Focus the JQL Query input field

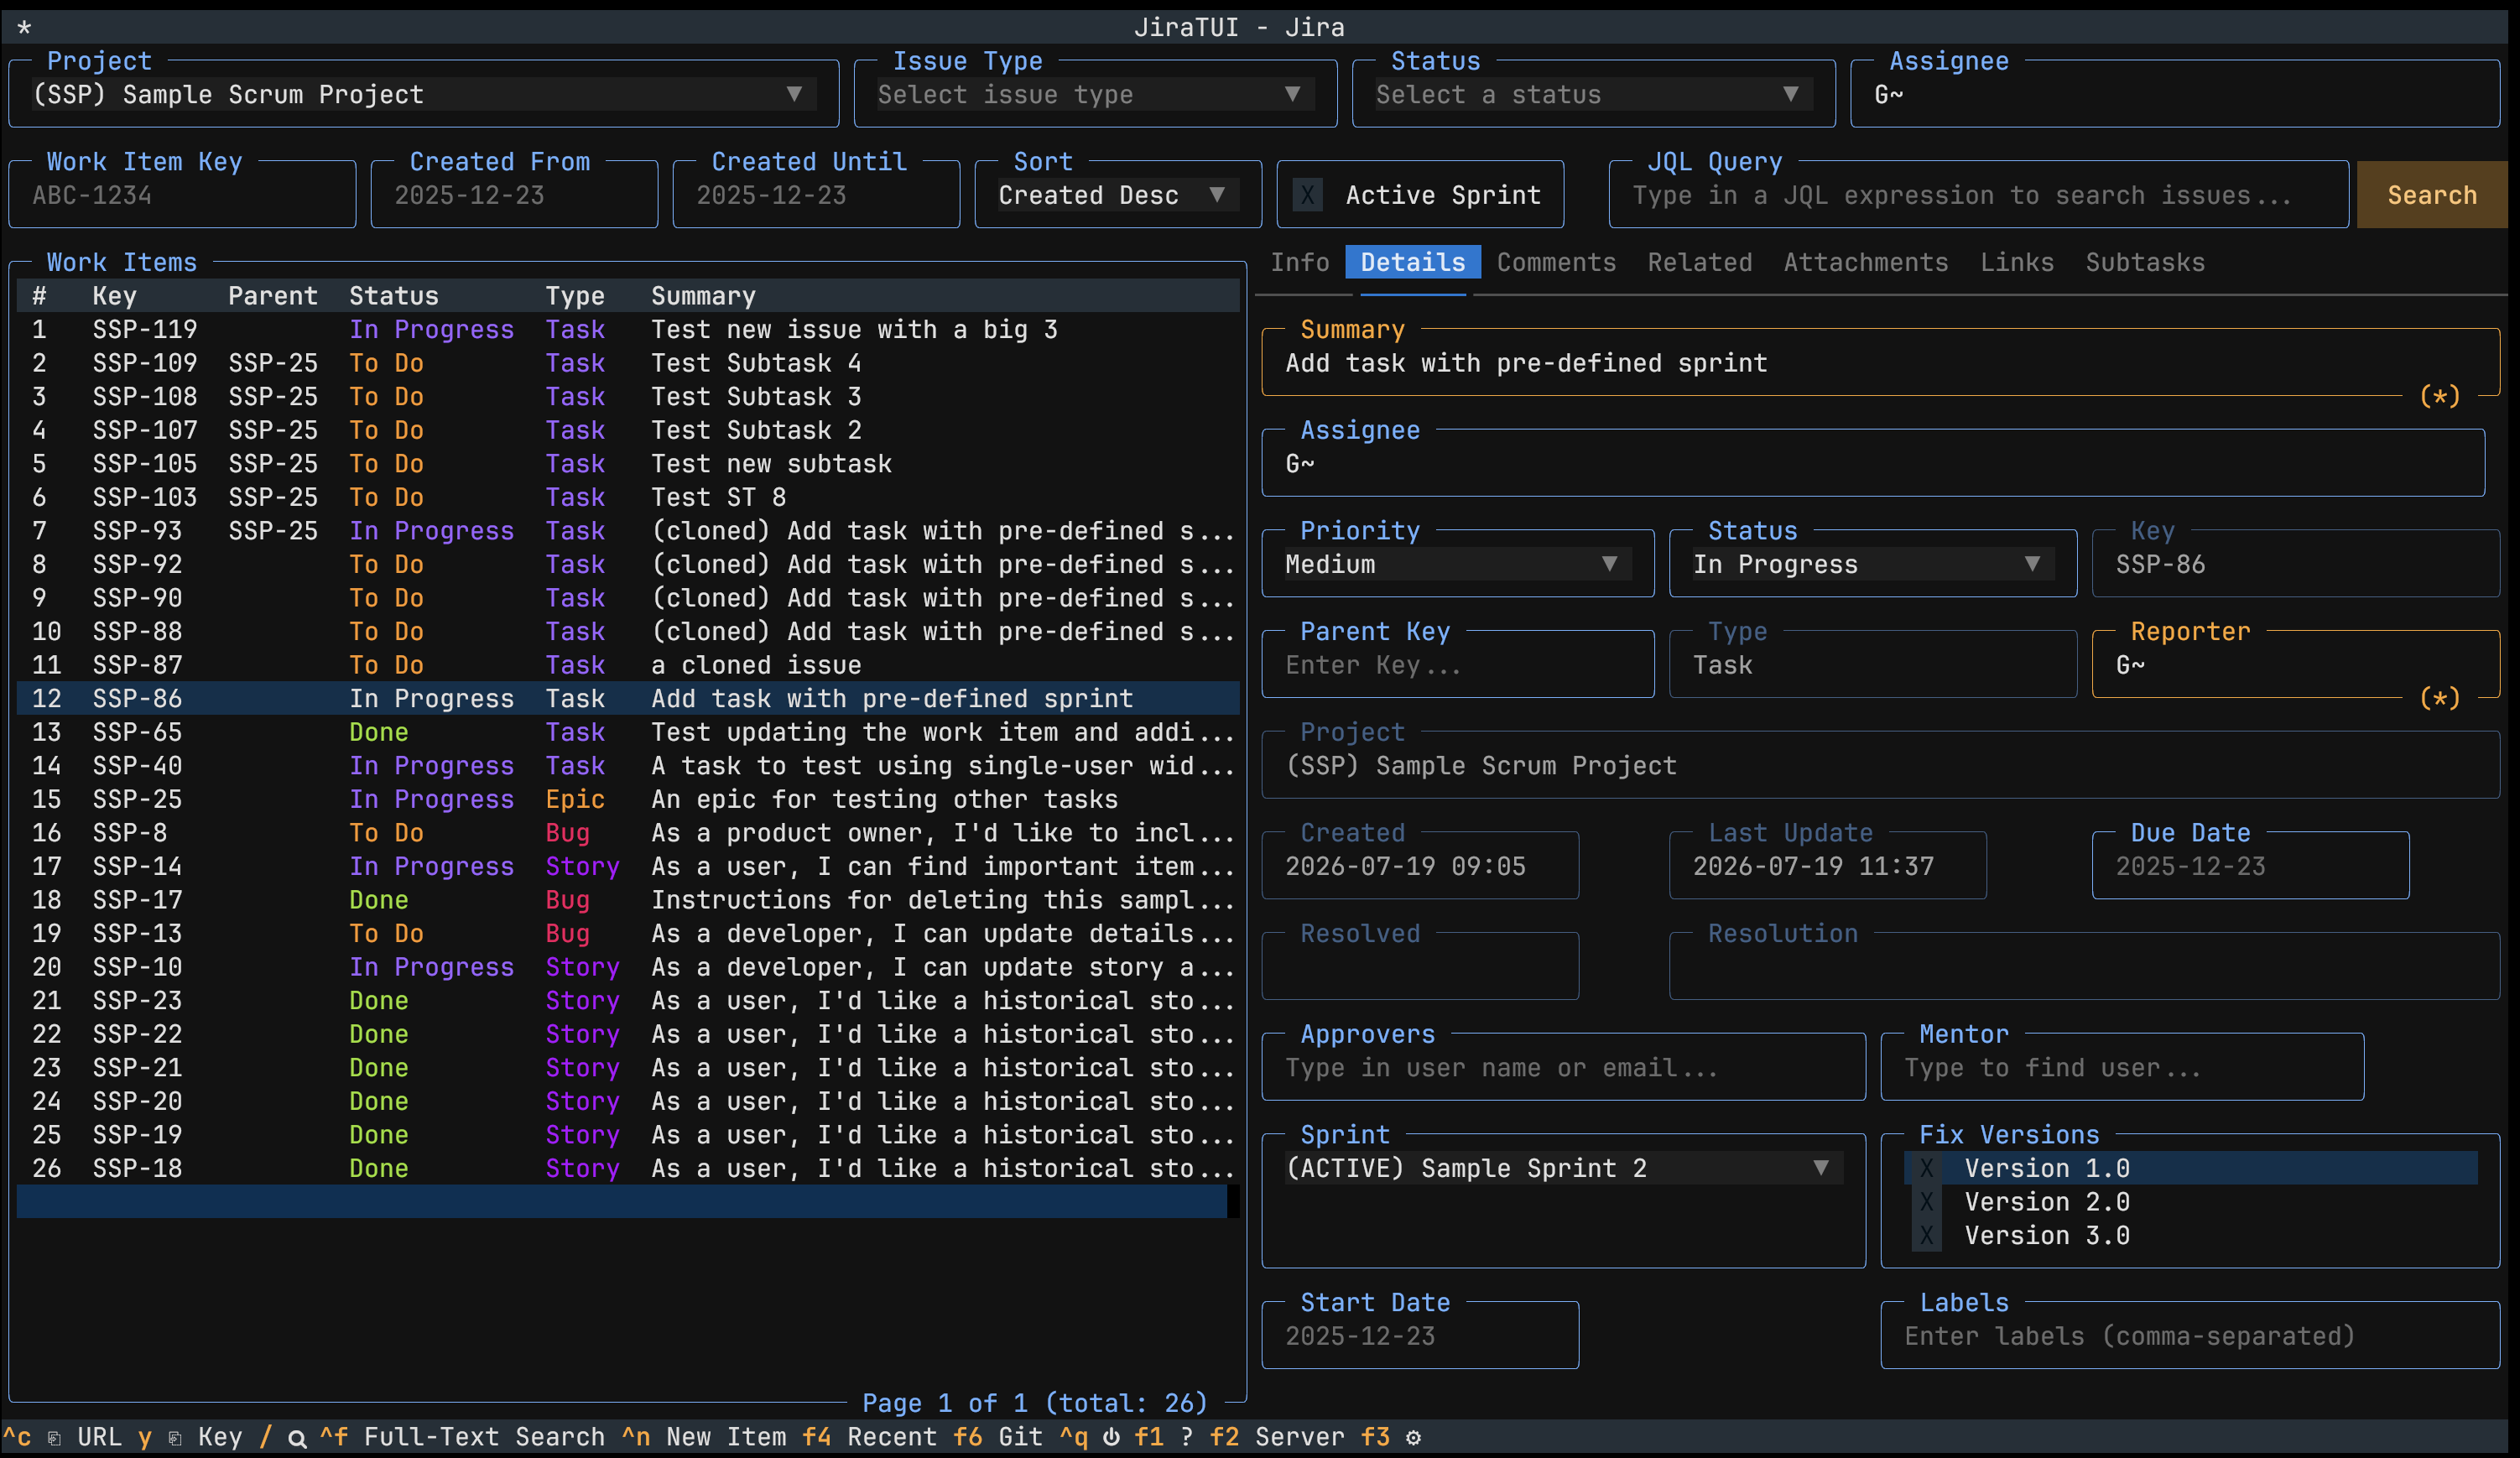[1978, 195]
